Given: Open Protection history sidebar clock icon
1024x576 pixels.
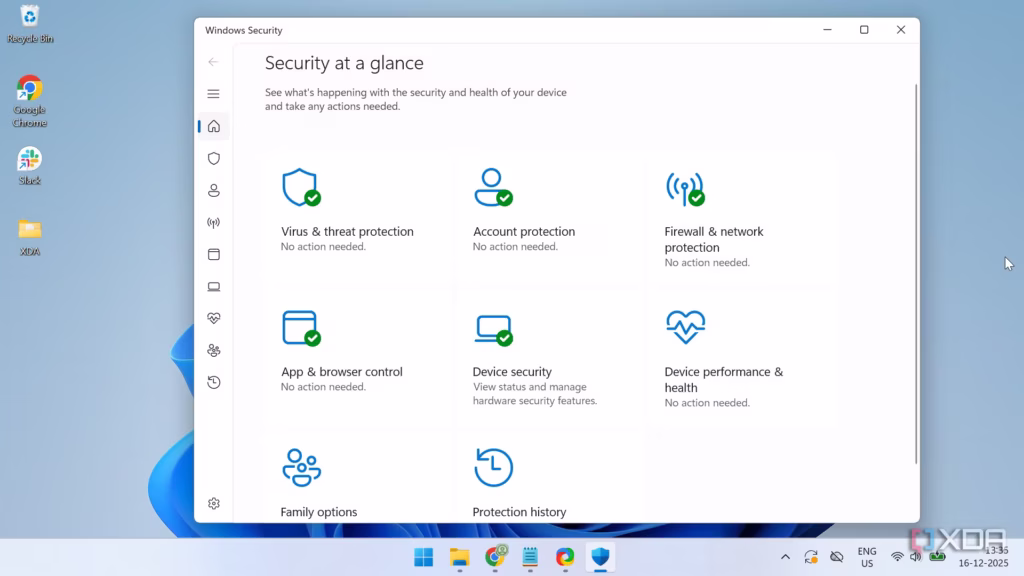Looking at the screenshot, I should tap(214, 383).
